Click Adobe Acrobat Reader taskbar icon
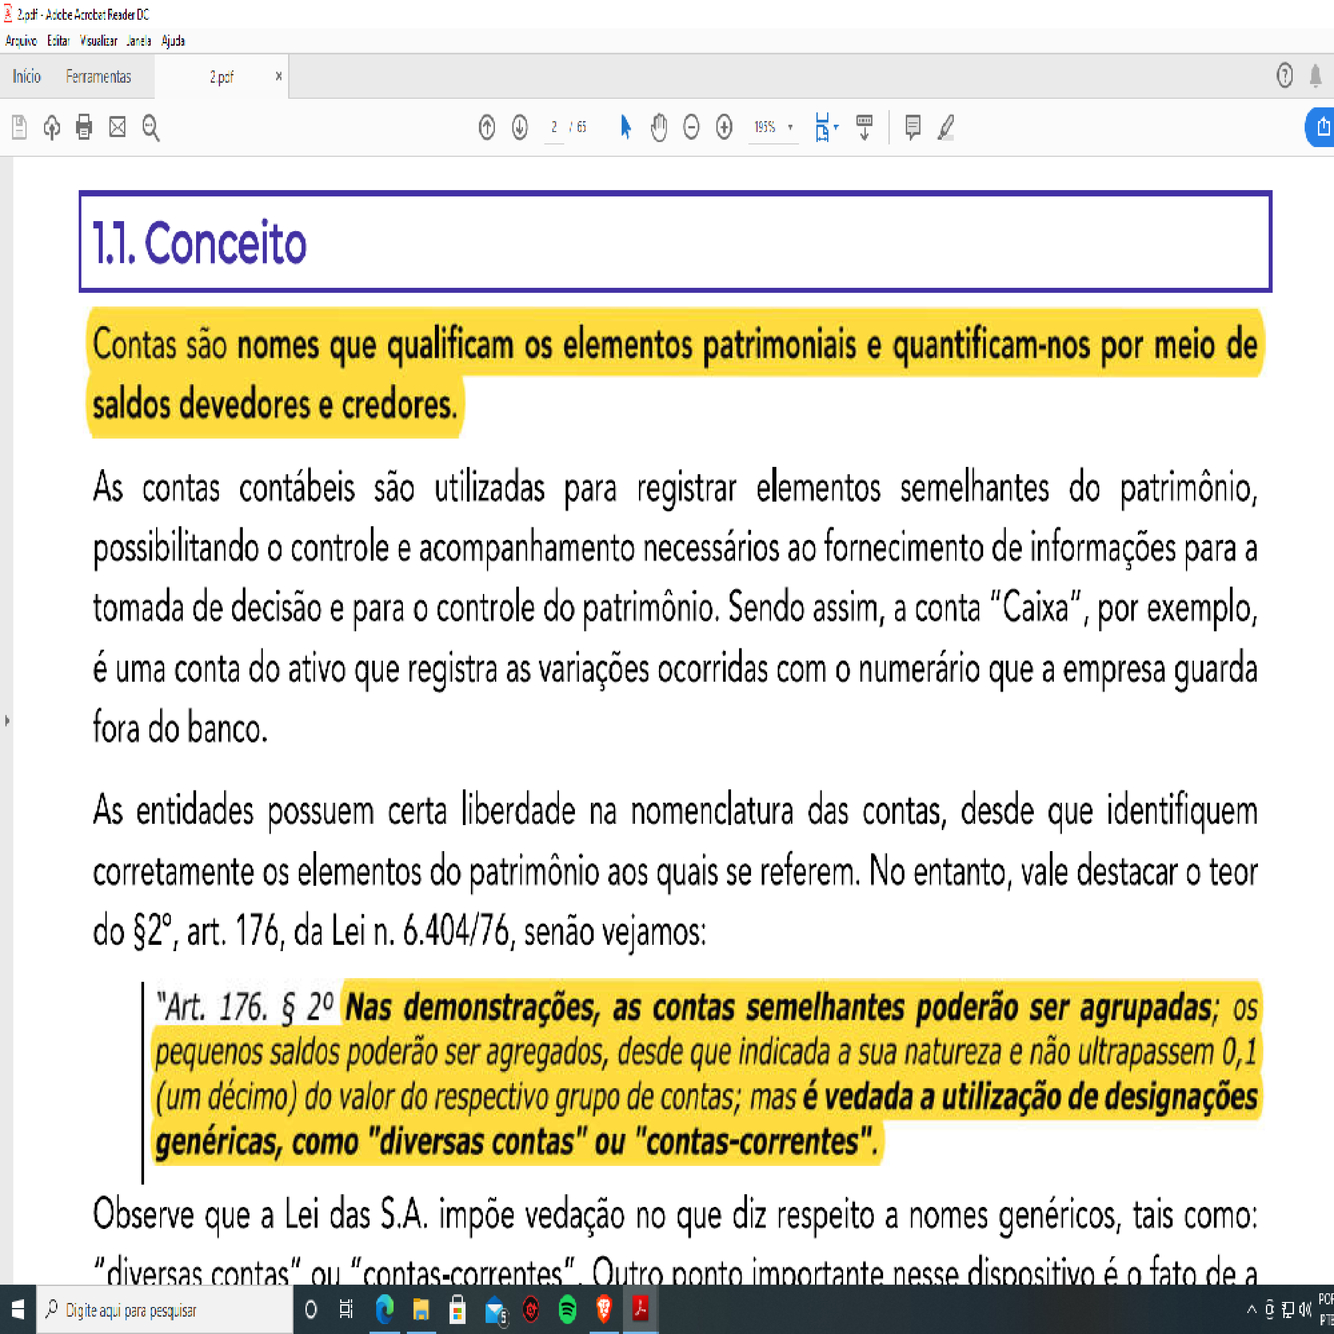The height and width of the screenshot is (1334, 1334). tap(640, 1310)
